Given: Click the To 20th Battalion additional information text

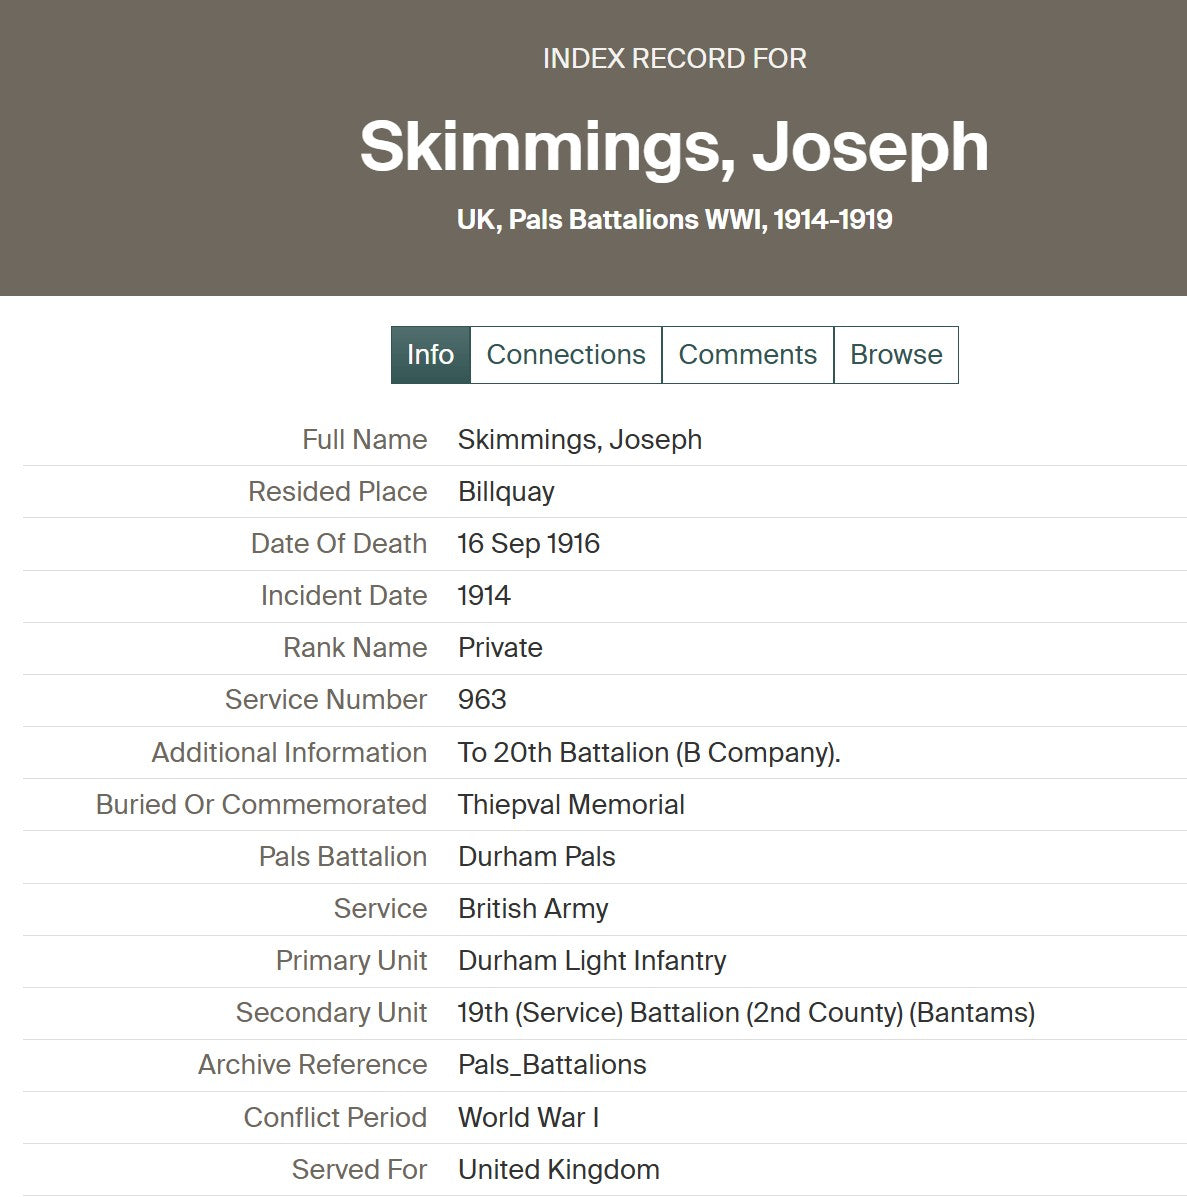Looking at the screenshot, I should 649,753.
